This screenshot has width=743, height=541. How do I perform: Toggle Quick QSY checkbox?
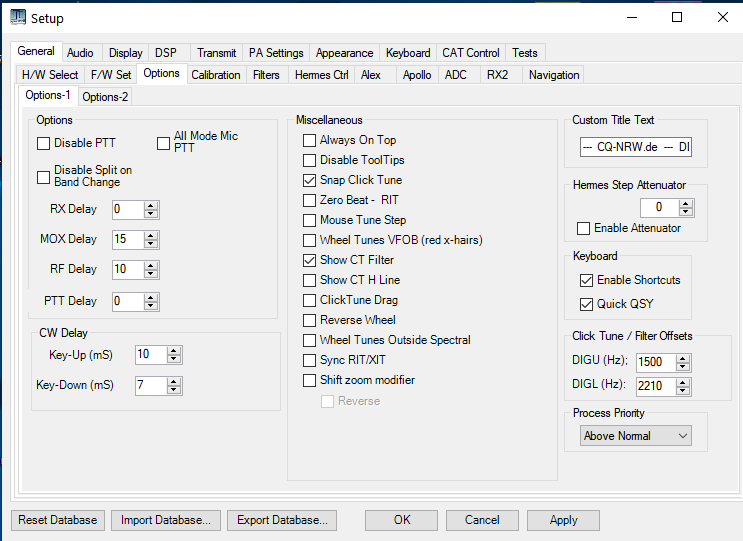(586, 304)
